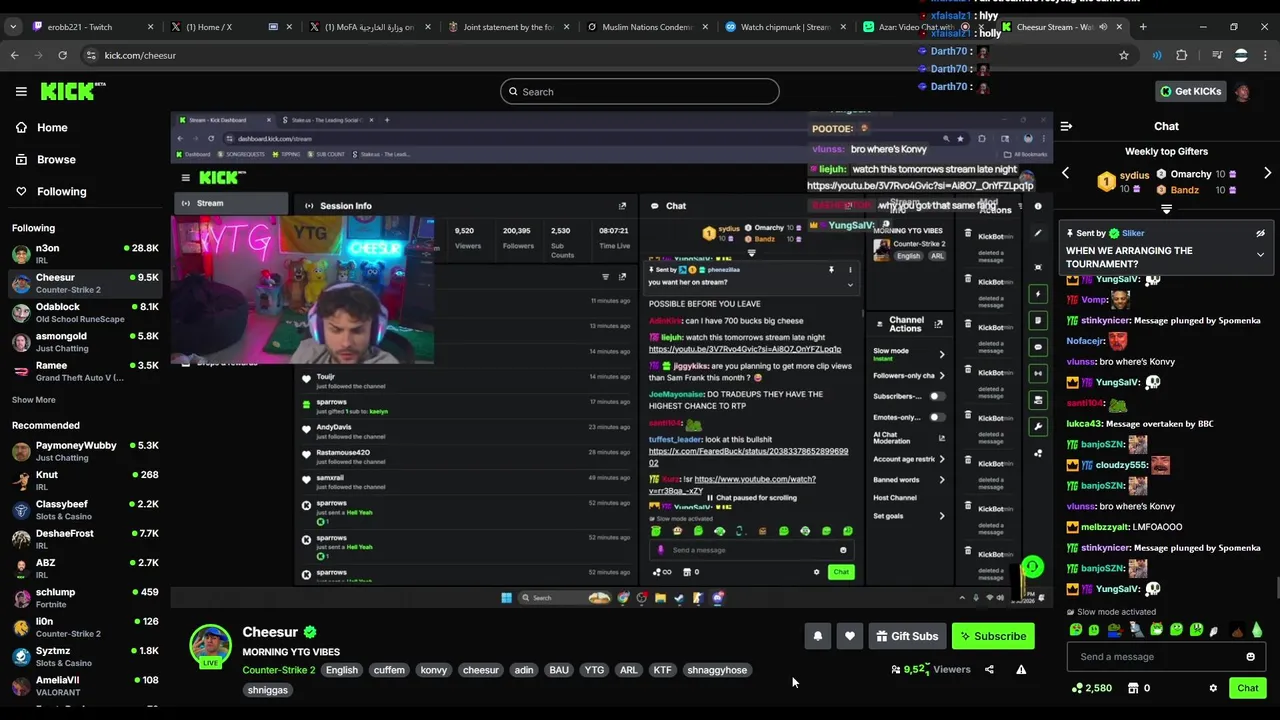Click the Kick search field
This screenshot has height=720, width=1280.
tap(640, 92)
